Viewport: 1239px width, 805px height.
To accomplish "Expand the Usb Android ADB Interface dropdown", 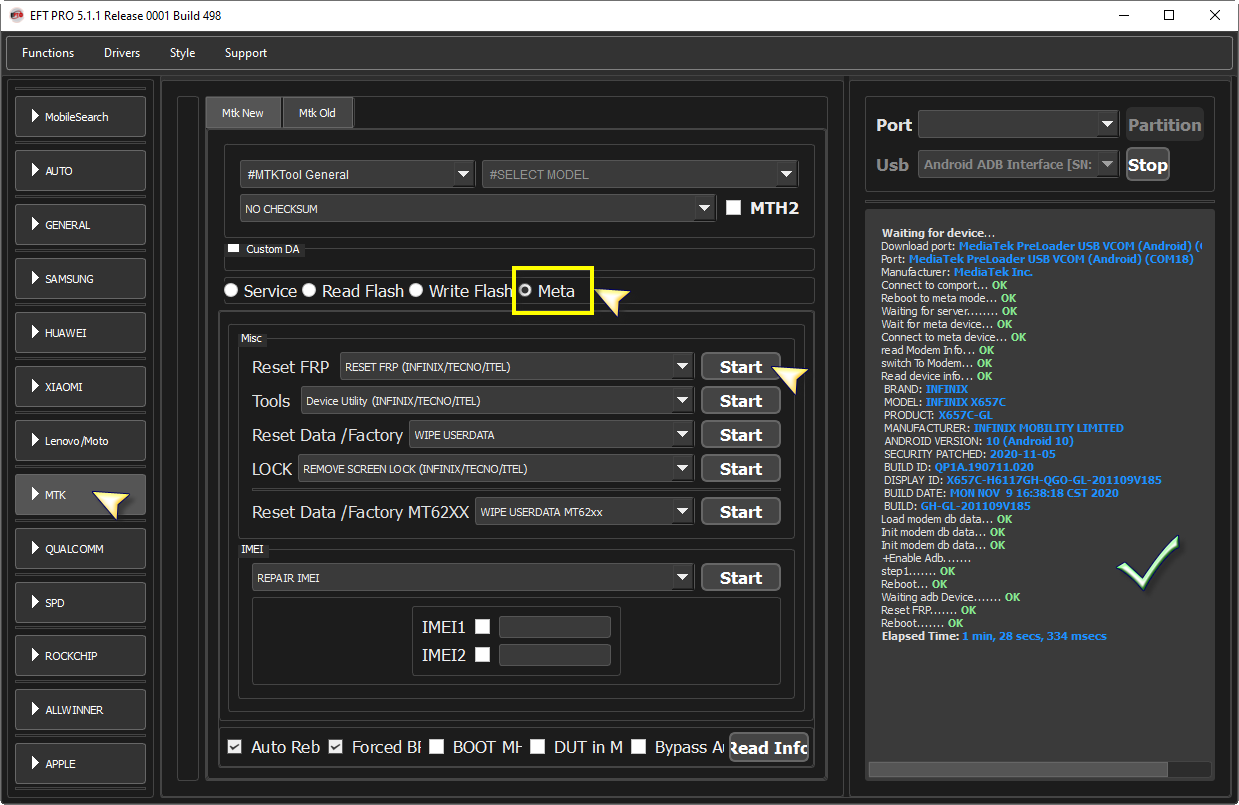I will coord(1018,165).
